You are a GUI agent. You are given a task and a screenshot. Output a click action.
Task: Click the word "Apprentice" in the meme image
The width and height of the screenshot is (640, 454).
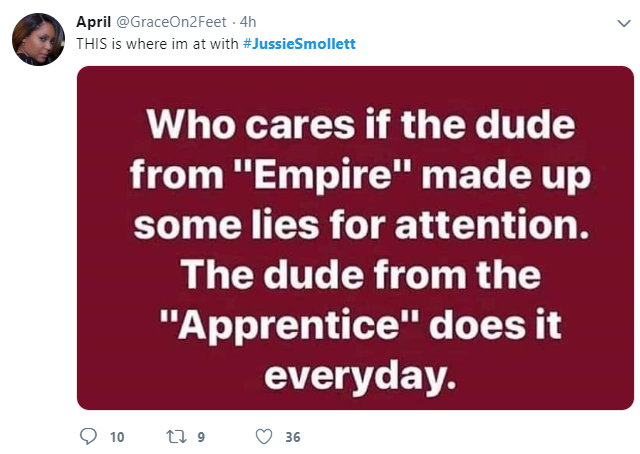289,325
